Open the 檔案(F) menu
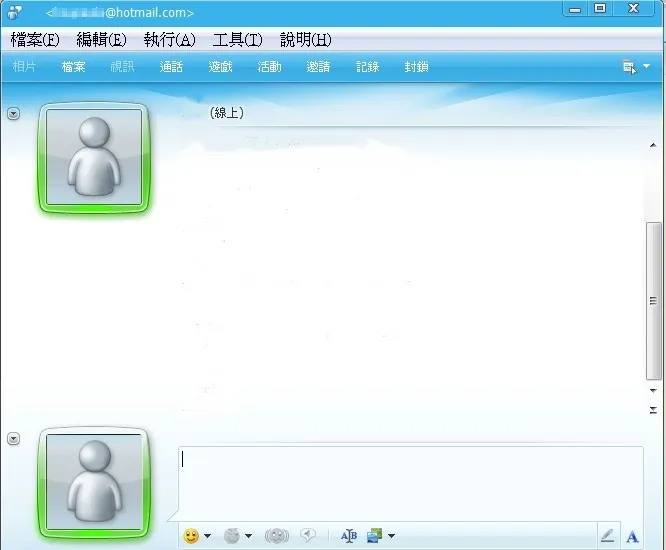Viewport: 666px width, 550px height. click(x=35, y=40)
